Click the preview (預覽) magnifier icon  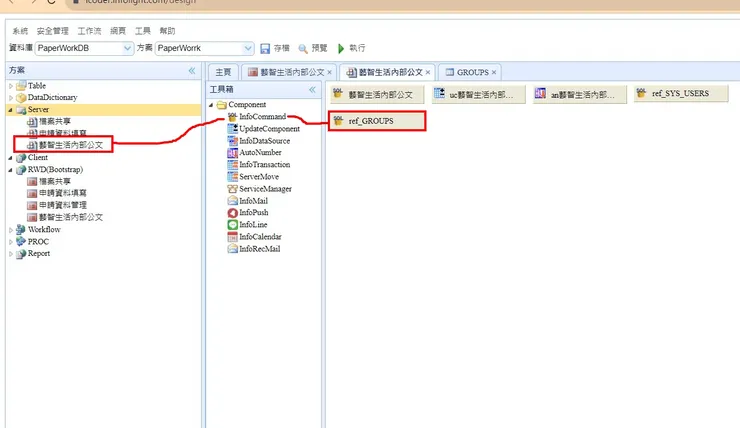click(303, 49)
